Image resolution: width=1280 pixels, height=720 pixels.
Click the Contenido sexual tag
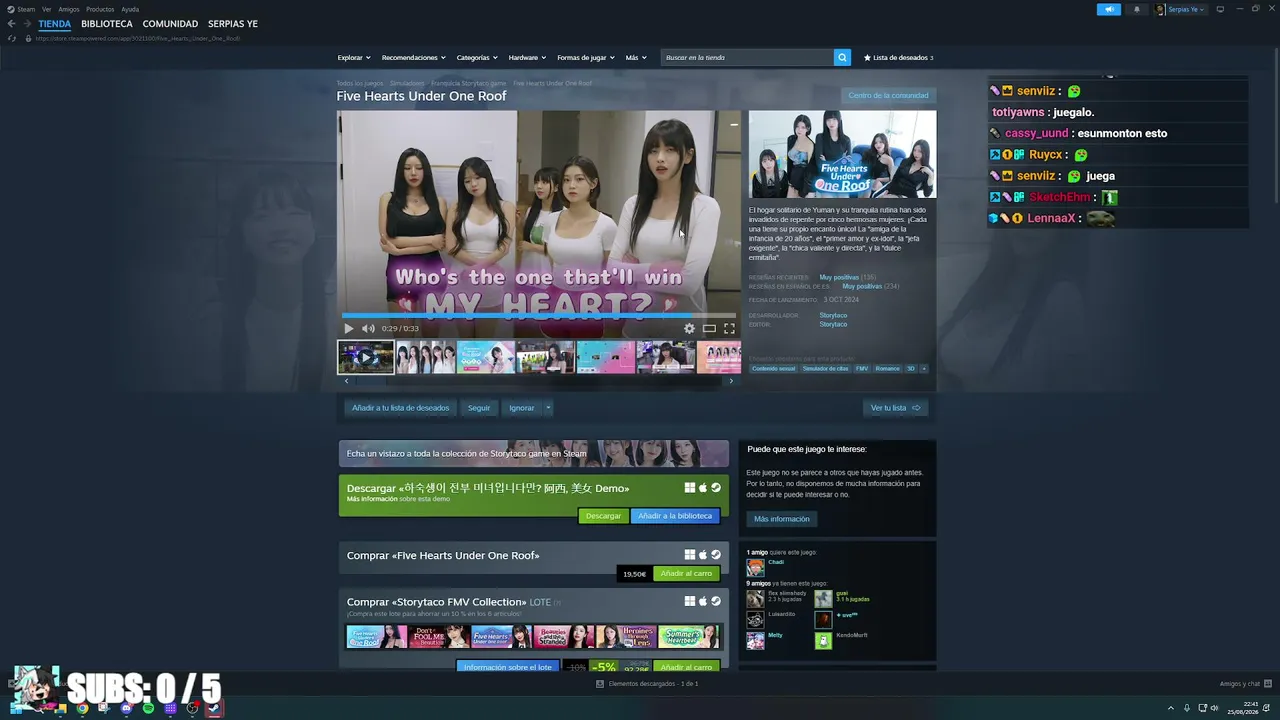(773, 369)
